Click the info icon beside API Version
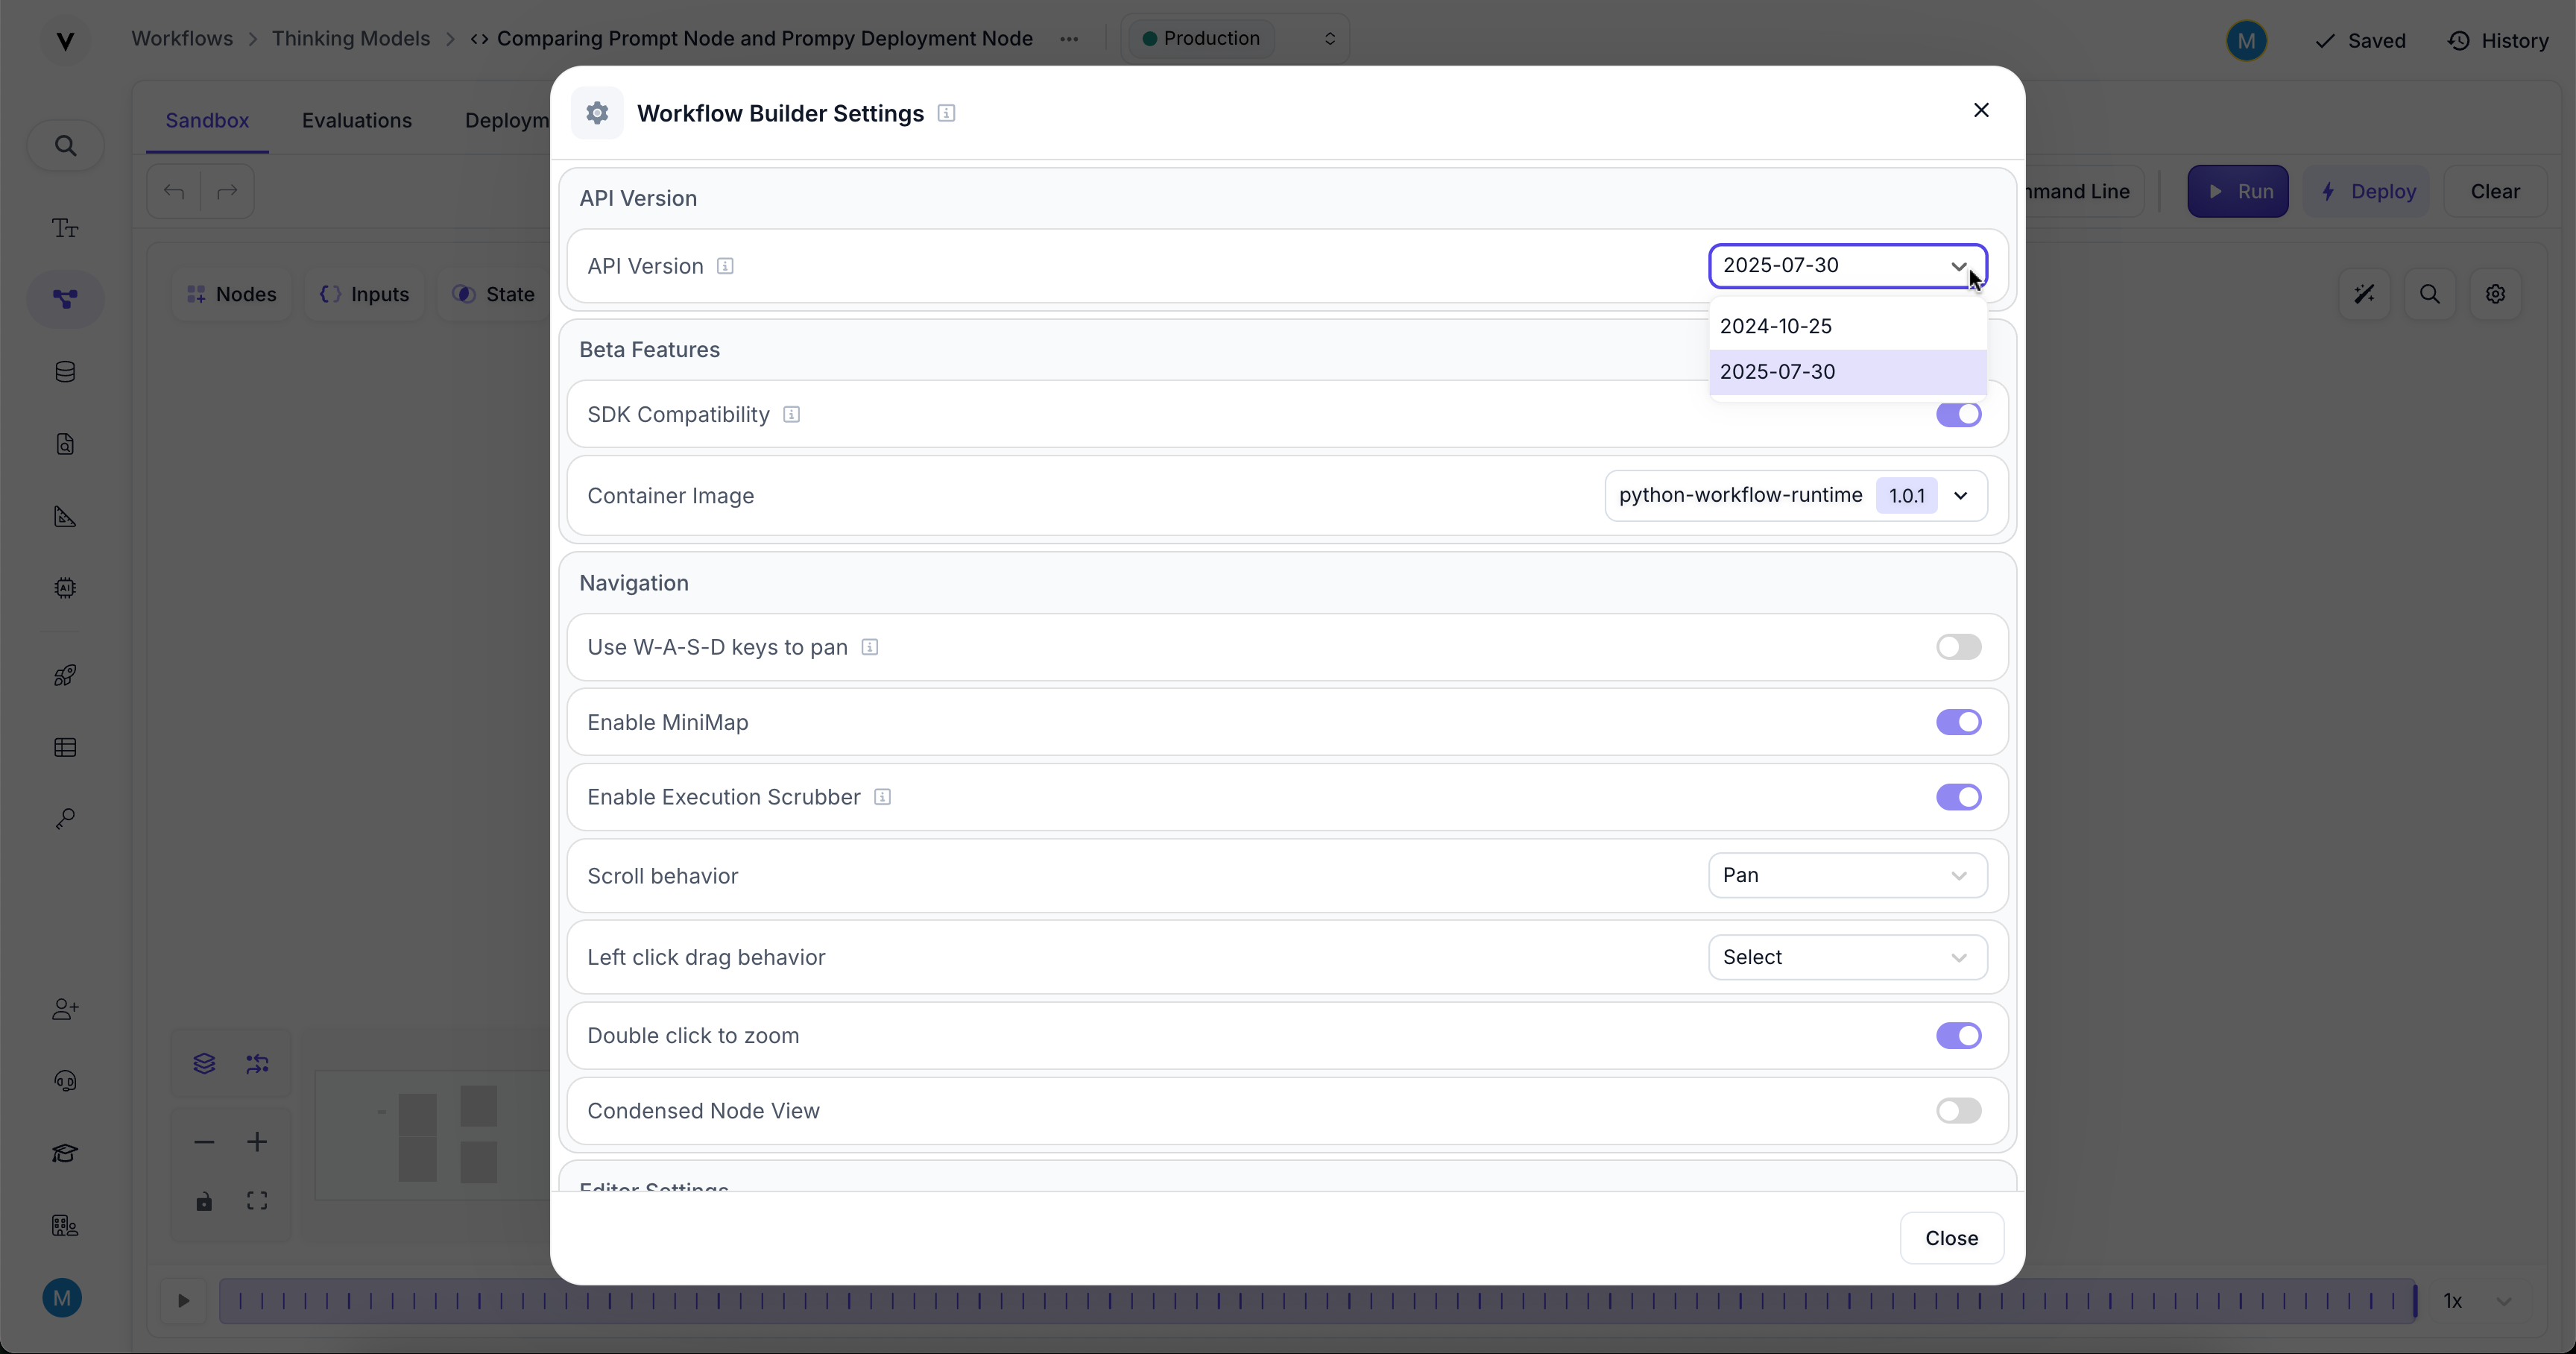 pos(725,266)
